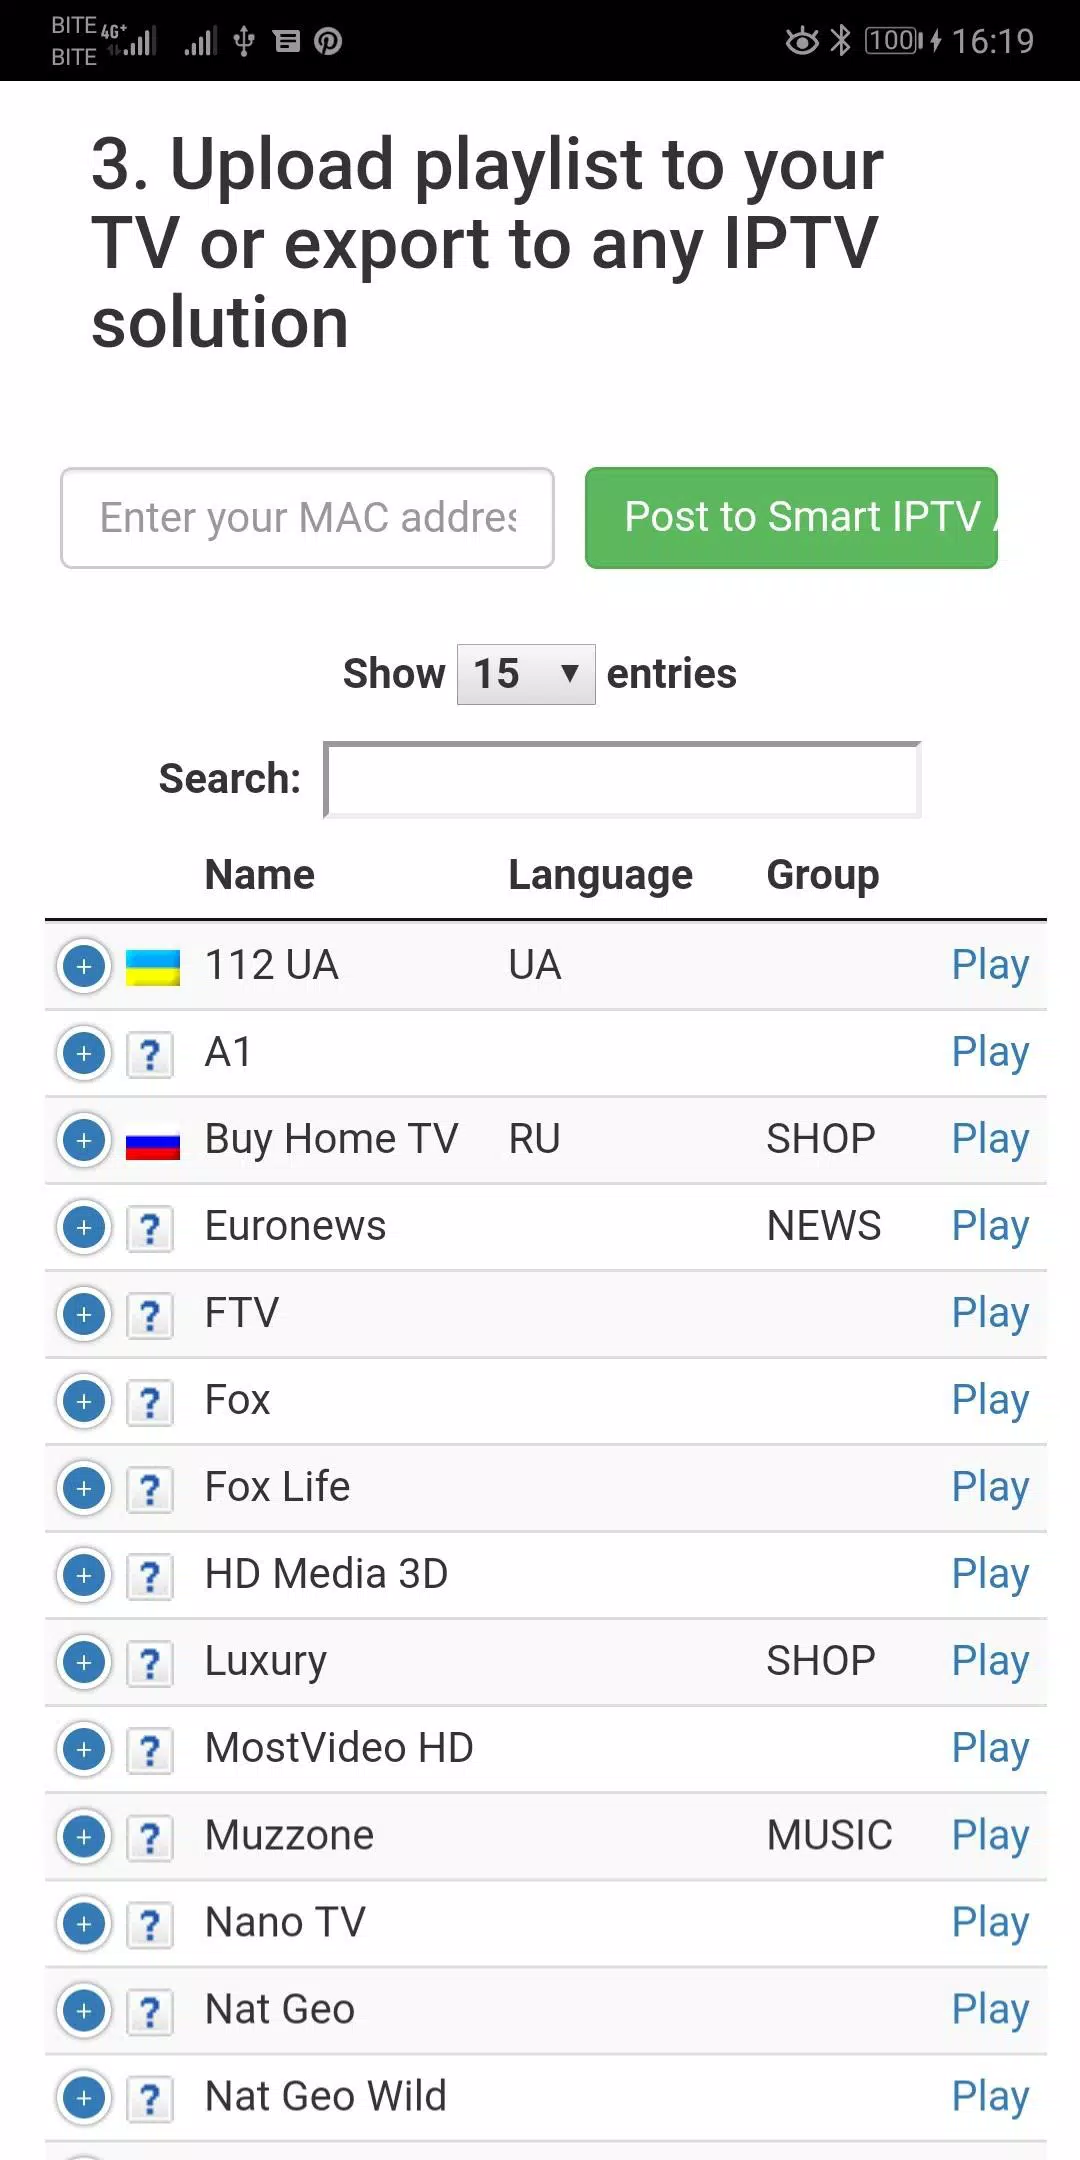Click the Ukrainian flag icon for 112 UA
Image resolution: width=1080 pixels, height=2160 pixels.
coord(153,967)
